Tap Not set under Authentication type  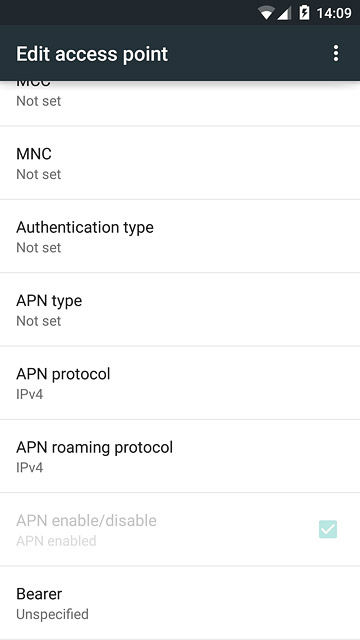[x=38, y=247]
